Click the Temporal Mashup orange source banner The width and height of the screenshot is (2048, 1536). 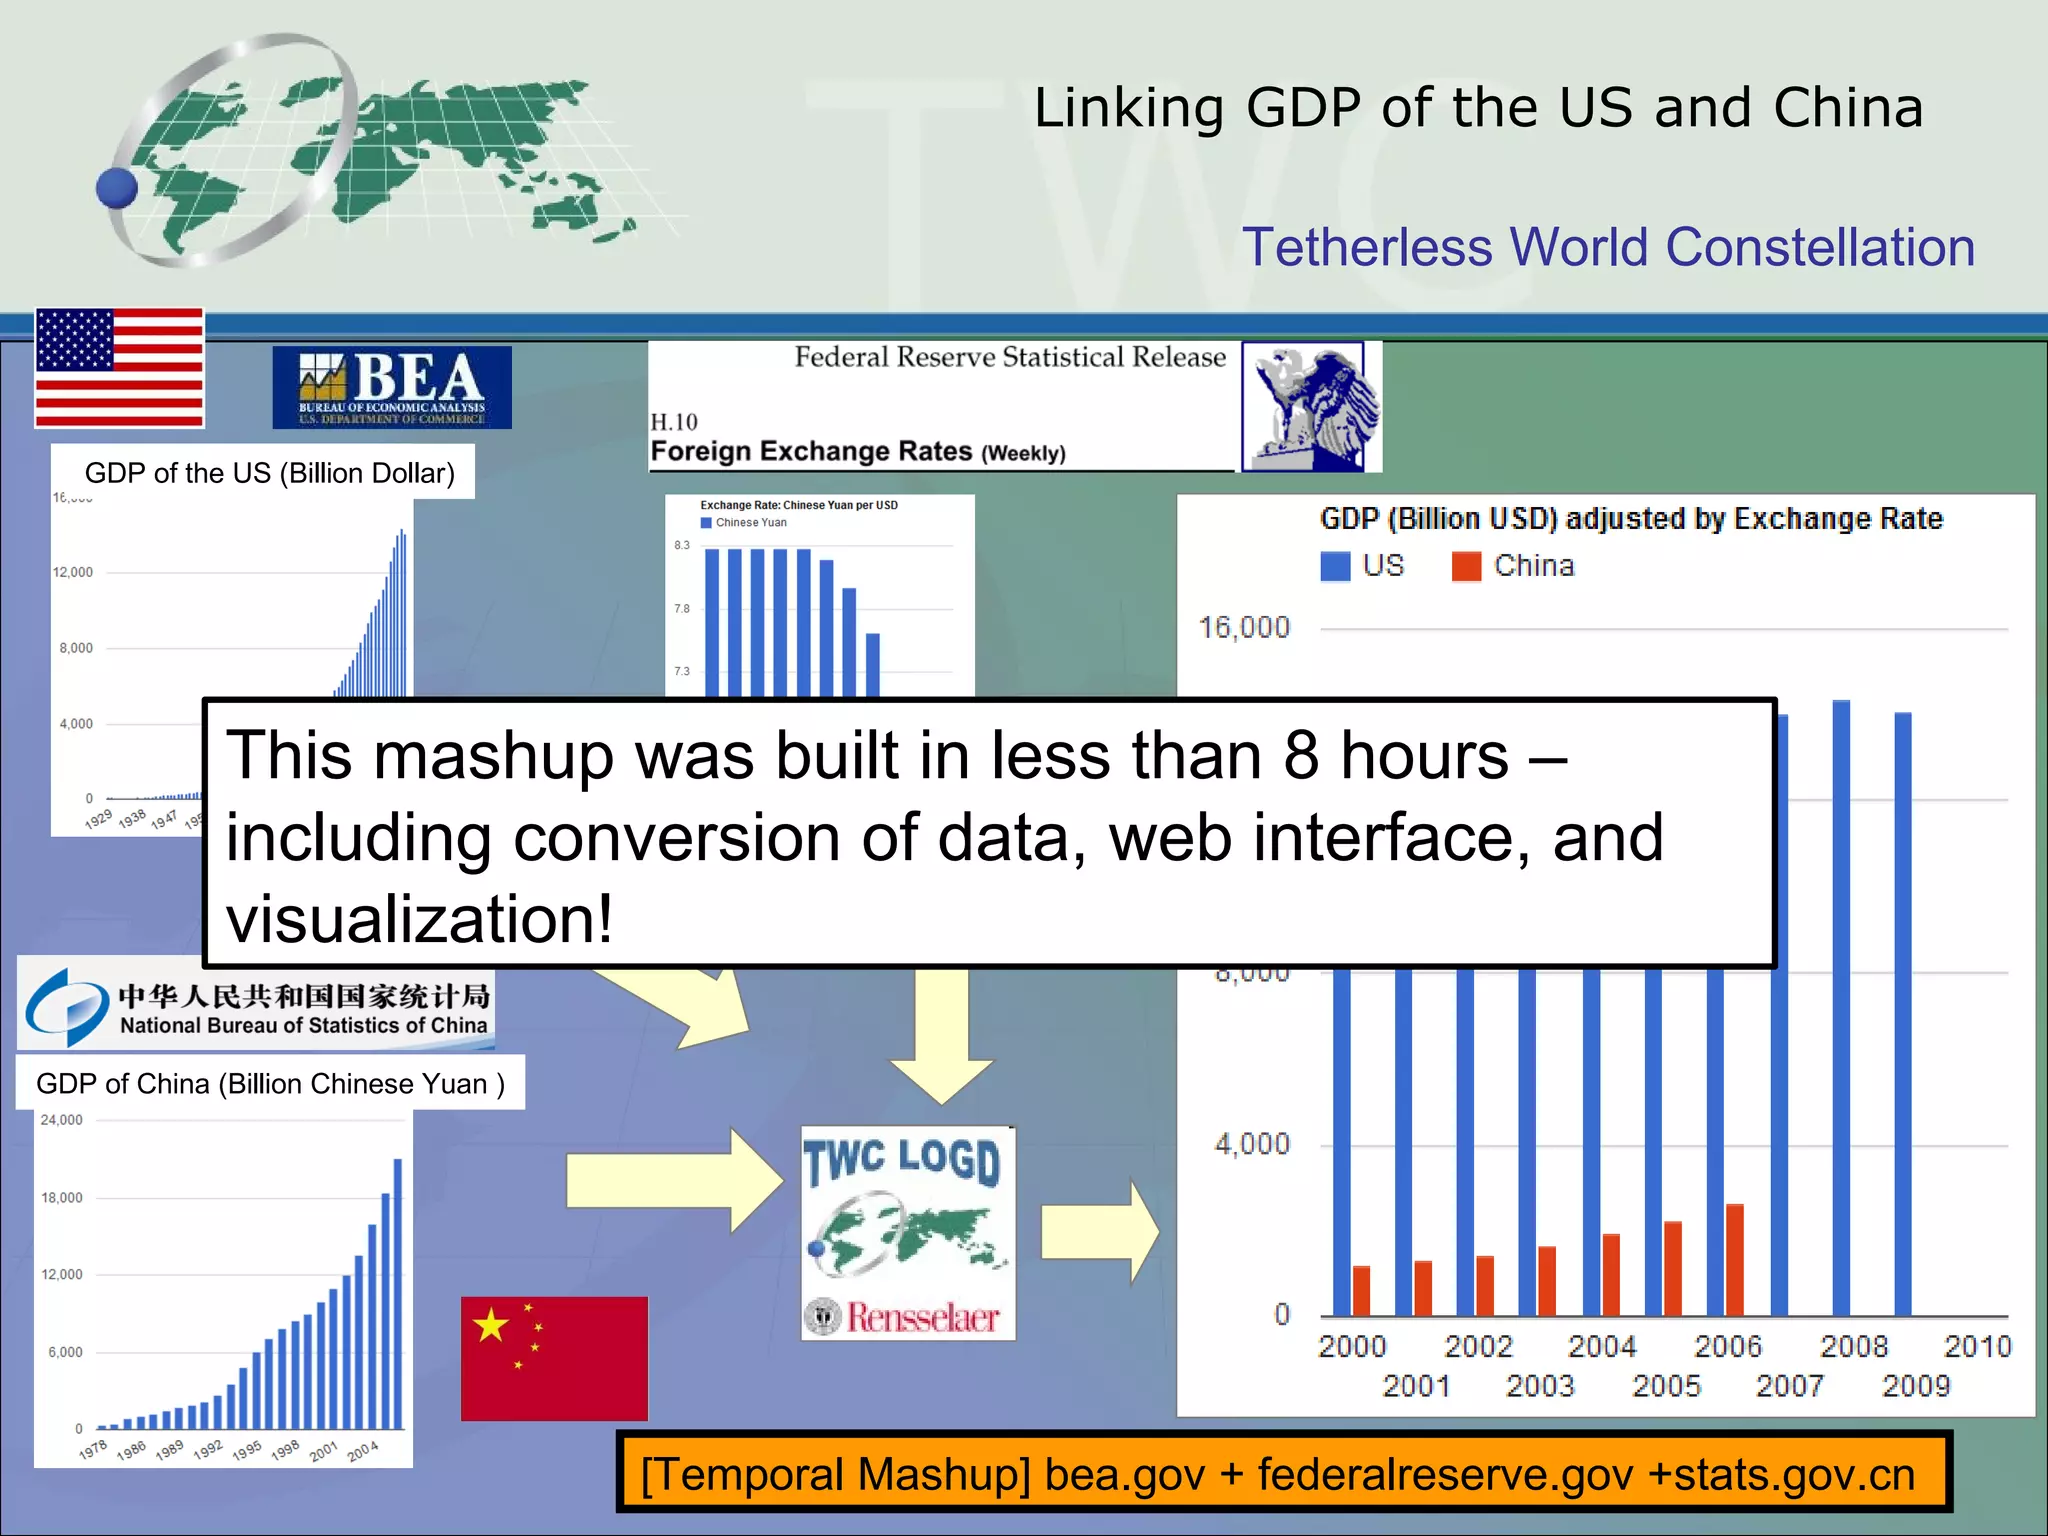pos(1283,1475)
